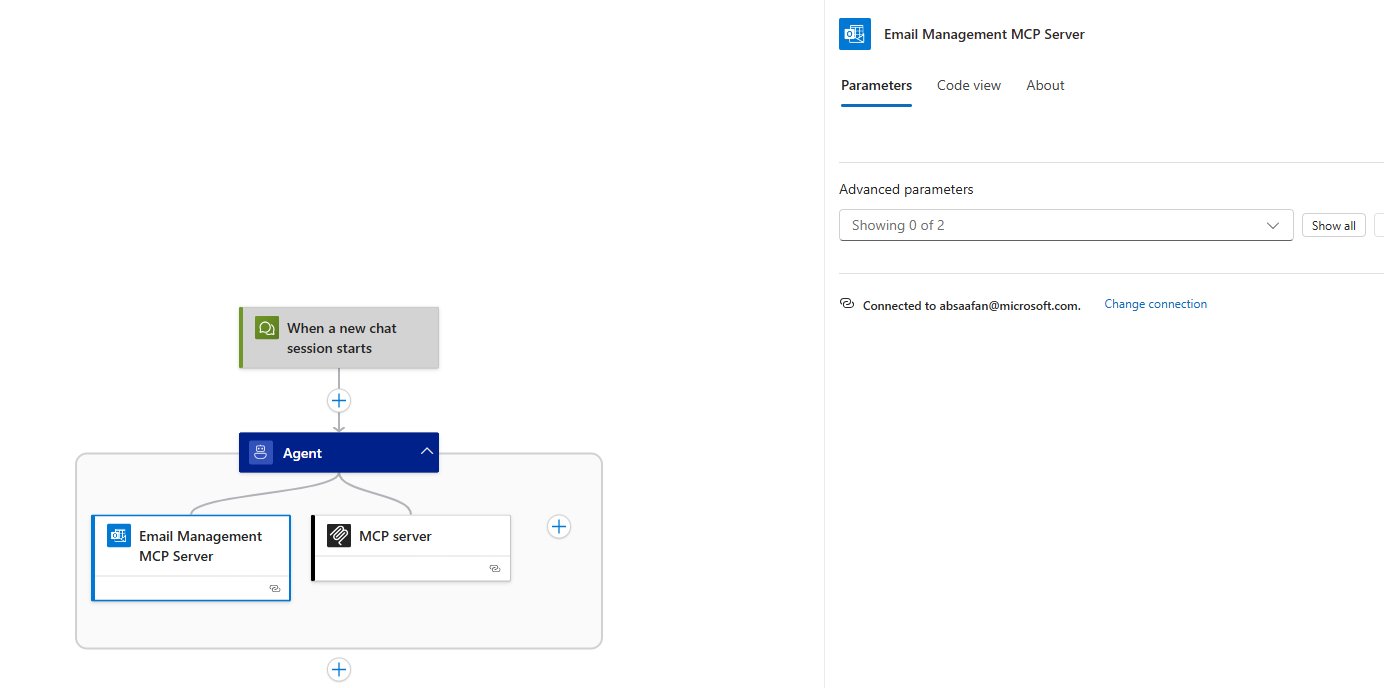Expand the advanced parameters list arrow
The width and height of the screenshot is (1384, 688).
click(1273, 225)
